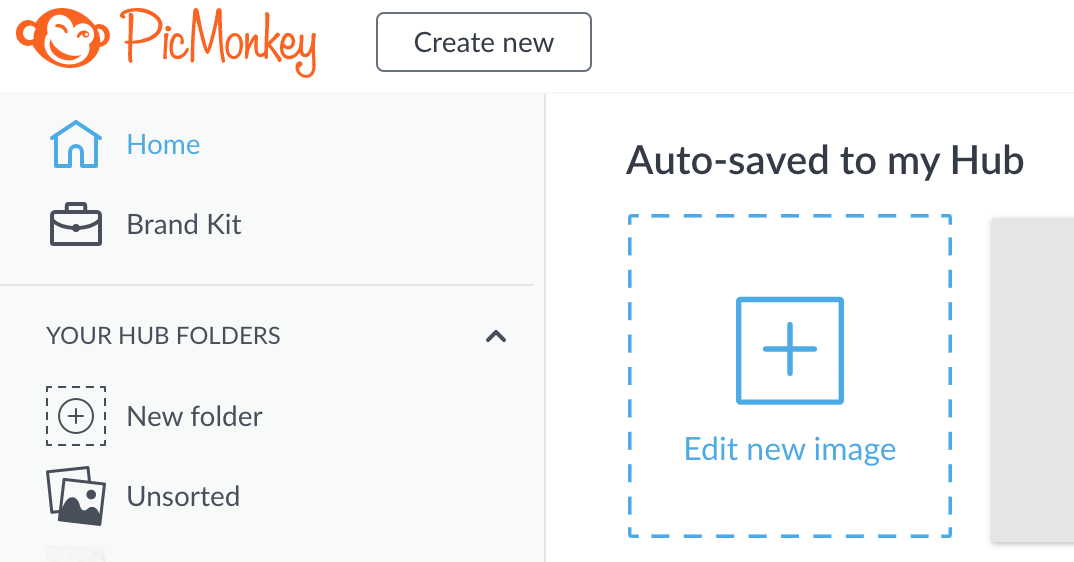Click the YOUR HUB FOLDERS header text

(x=163, y=336)
